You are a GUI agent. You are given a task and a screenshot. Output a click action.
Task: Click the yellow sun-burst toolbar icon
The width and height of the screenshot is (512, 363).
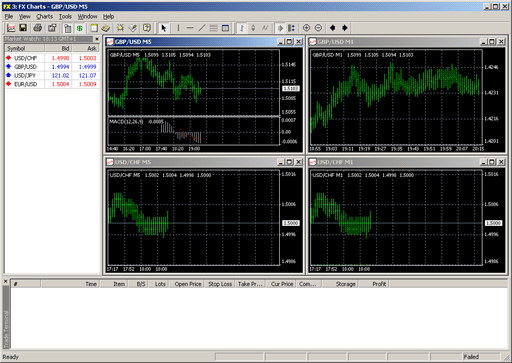click(x=120, y=28)
